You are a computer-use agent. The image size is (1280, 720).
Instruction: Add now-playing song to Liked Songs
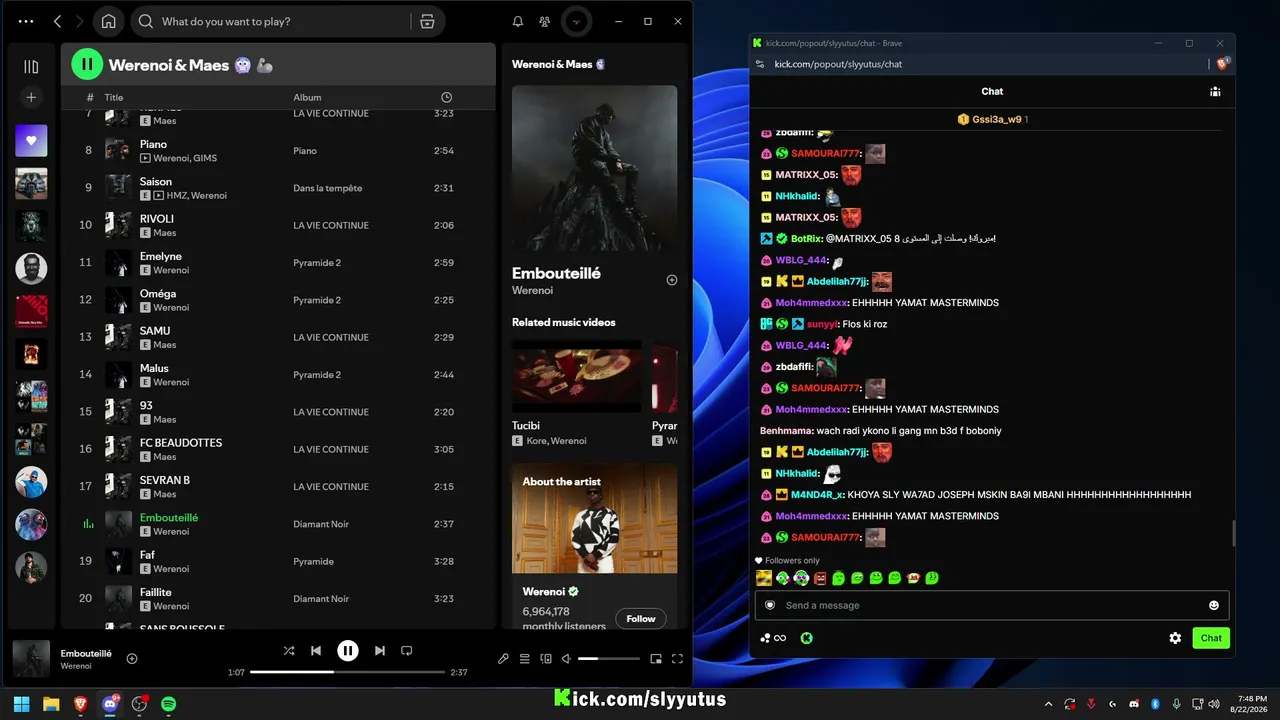point(132,658)
